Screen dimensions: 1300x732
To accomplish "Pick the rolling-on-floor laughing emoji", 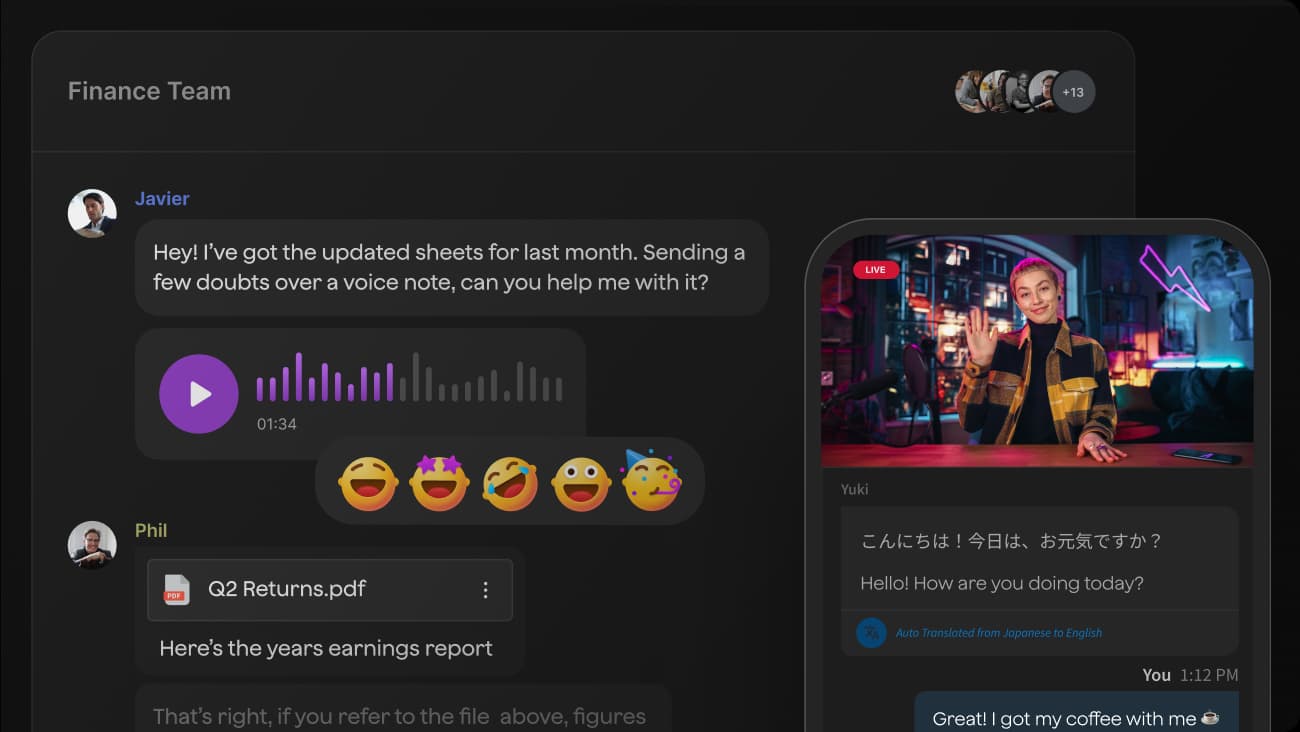I will (x=510, y=483).
